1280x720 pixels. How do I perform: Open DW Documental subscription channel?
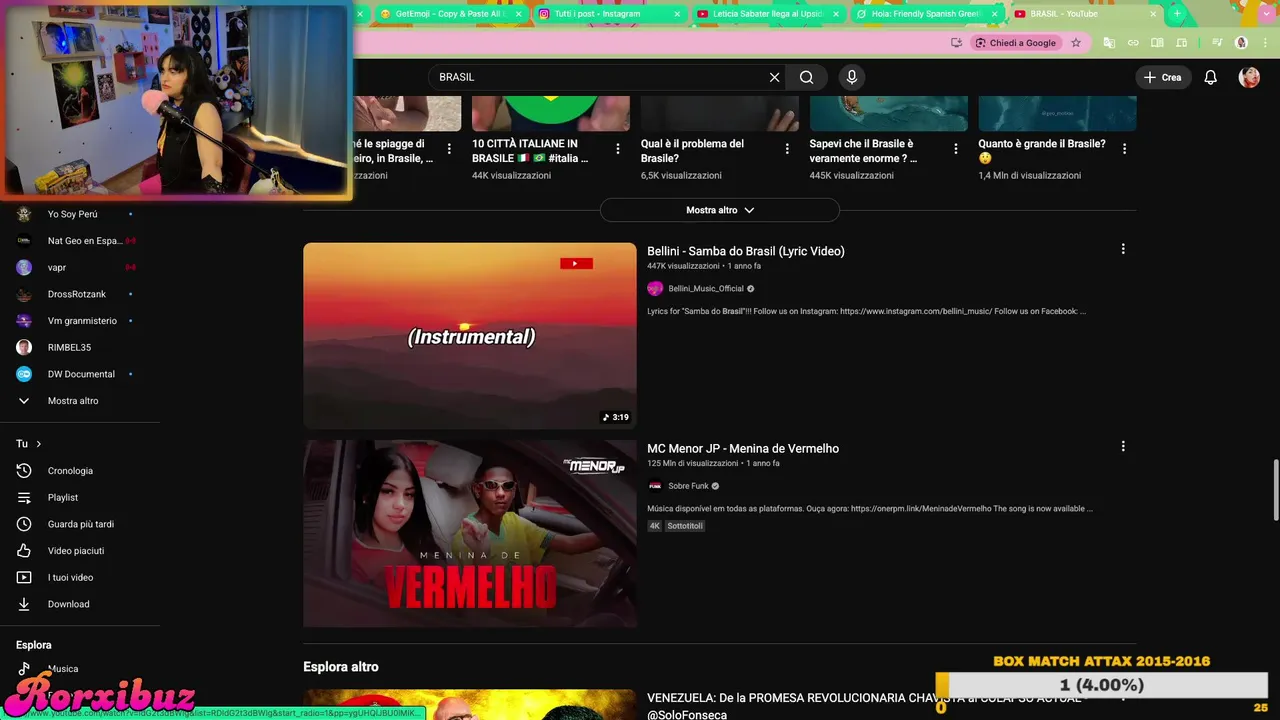pos(80,374)
